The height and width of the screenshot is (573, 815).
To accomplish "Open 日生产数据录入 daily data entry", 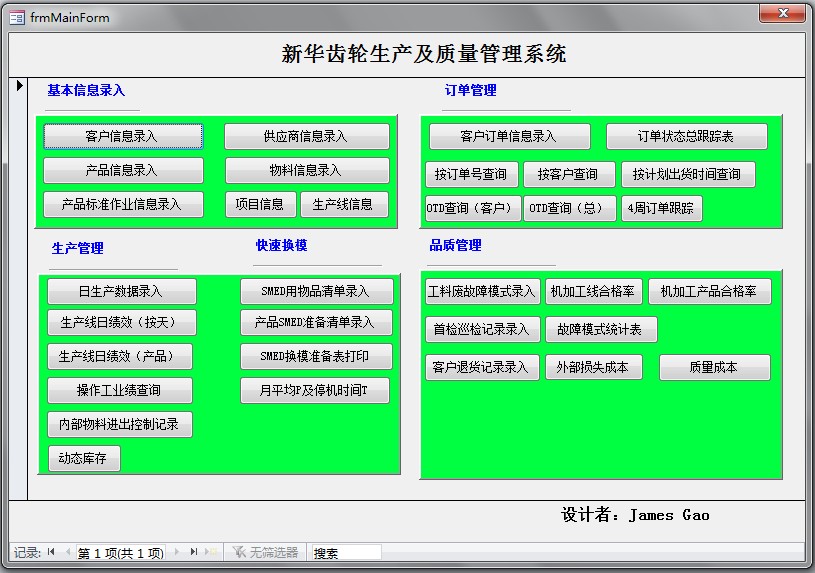I will 122,291.
